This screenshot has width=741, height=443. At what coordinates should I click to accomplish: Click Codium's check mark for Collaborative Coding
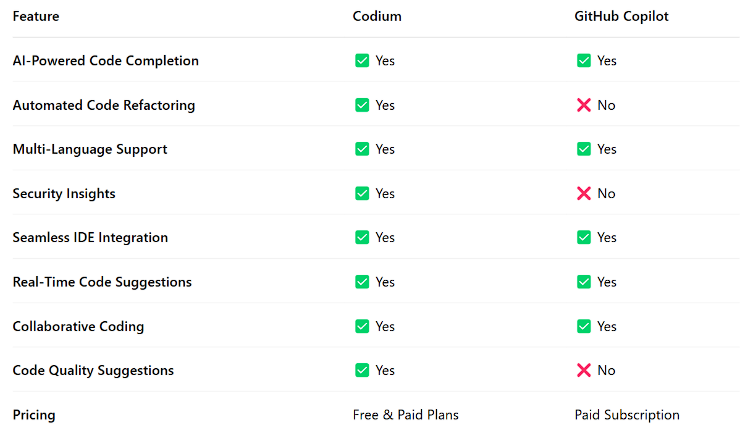tap(362, 326)
